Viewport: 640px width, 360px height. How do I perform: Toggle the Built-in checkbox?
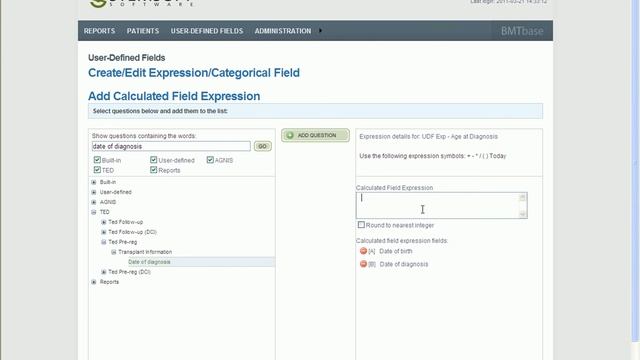coord(97,160)
